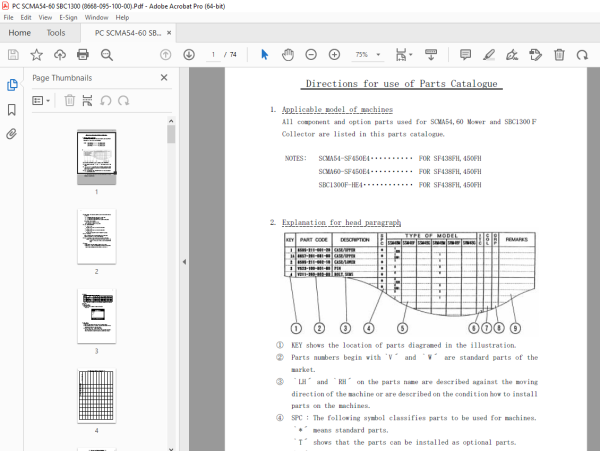
Task: Select the PC SCMA54-60 document tab
Action: (x=128, y=33)
